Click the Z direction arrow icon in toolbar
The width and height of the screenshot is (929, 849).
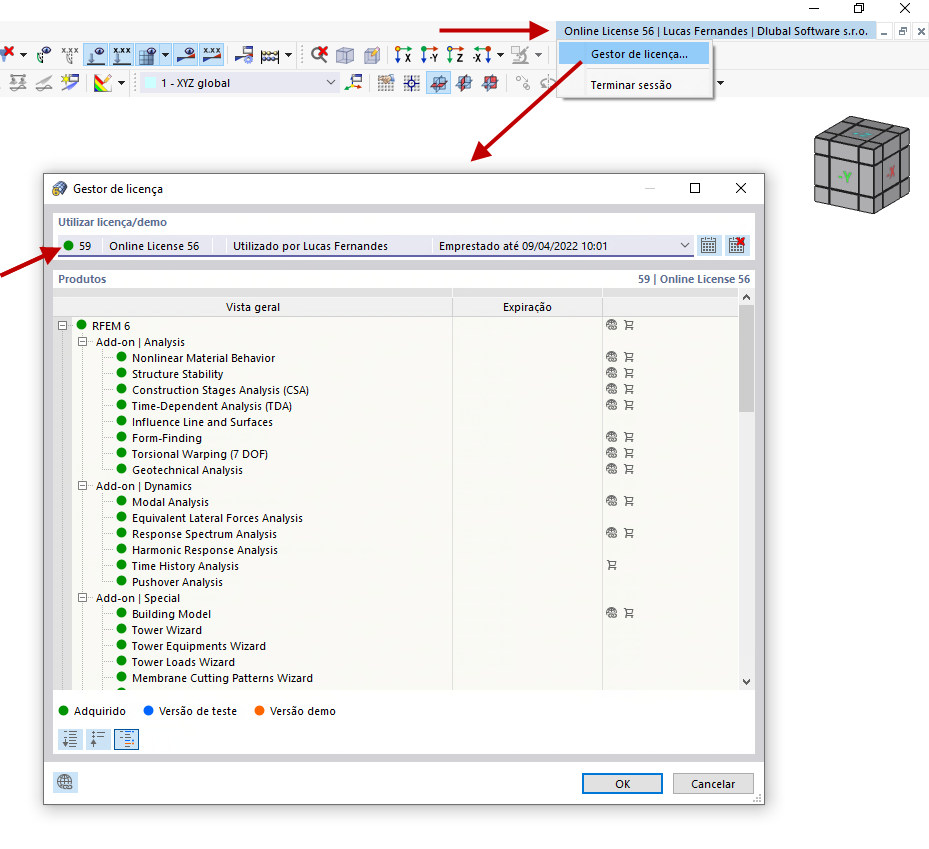[x=453, y=54]
